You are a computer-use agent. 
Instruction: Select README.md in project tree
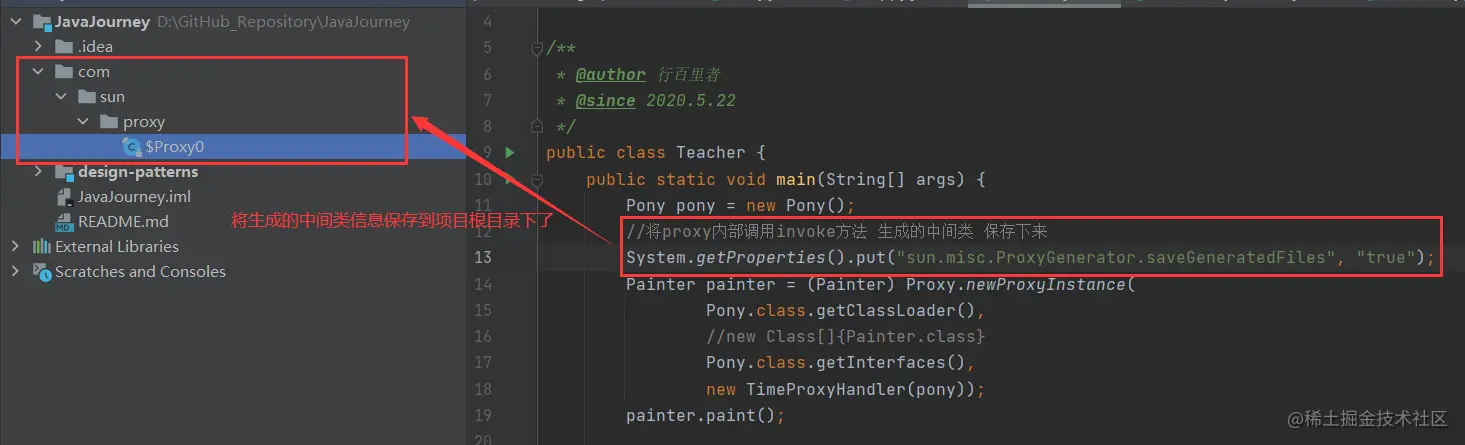point(123,221)
